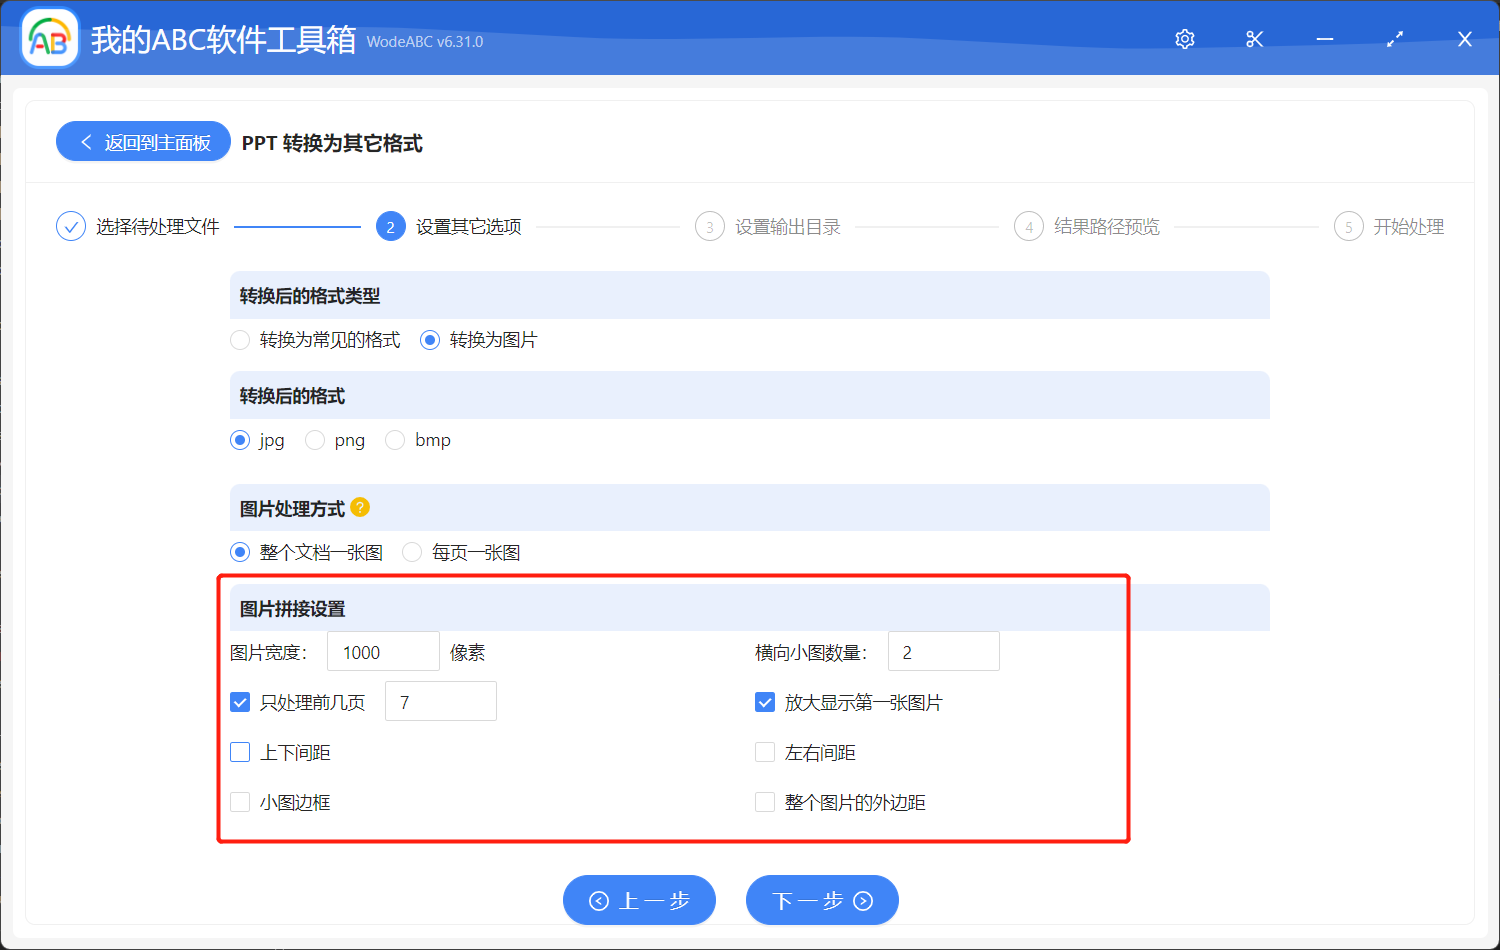Click the AB logo in the top-left corner

49,37
